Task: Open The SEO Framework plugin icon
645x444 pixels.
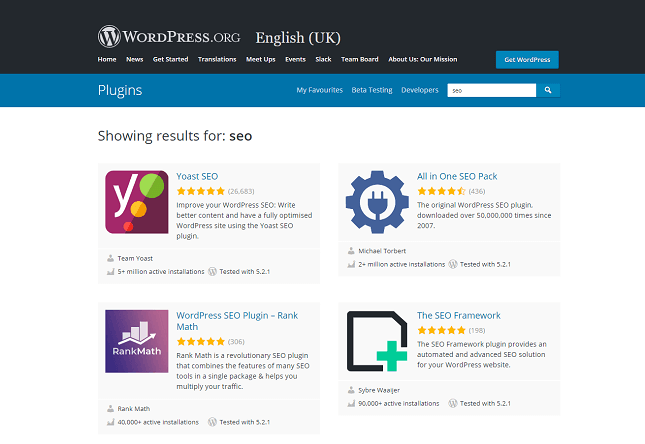Action: click(377, 341)
